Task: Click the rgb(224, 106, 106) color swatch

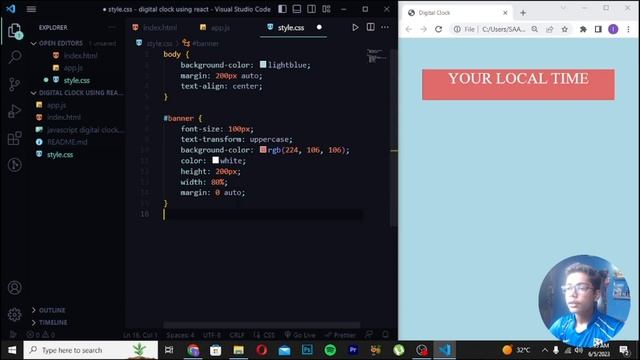Action: [x=263, y=149]
